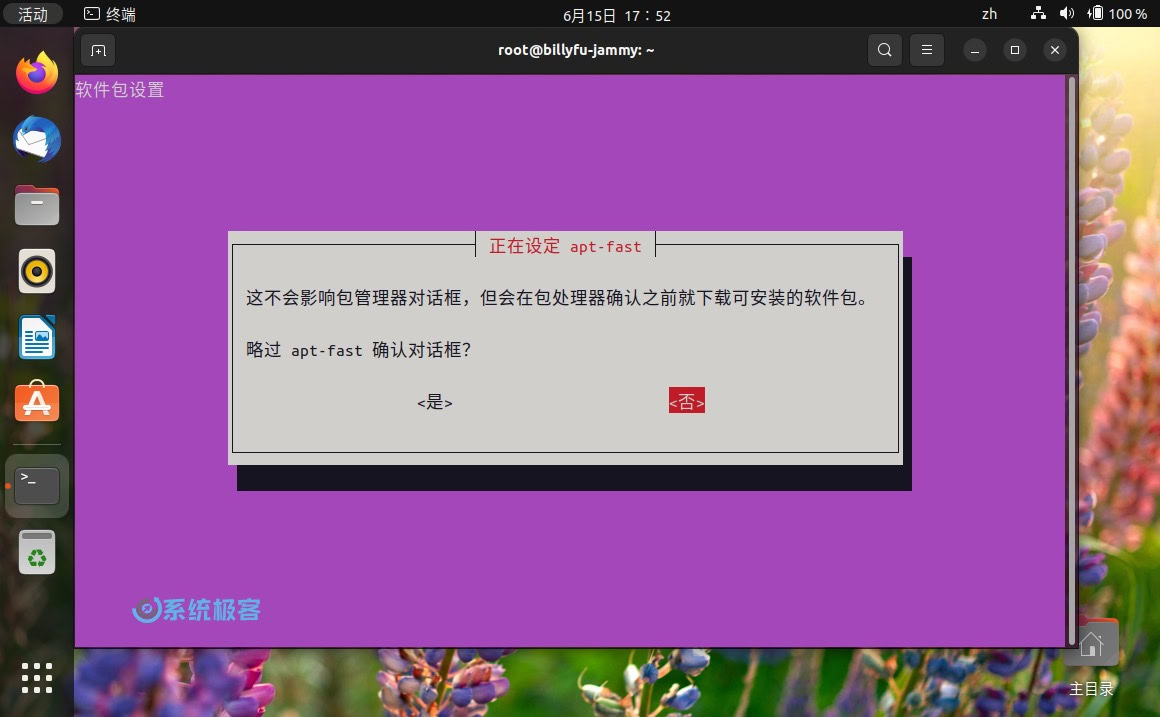Select the <是> button in the dialog
This screenshot has height=717, width=1160.
pyautogui.click(x=434, y=402)
